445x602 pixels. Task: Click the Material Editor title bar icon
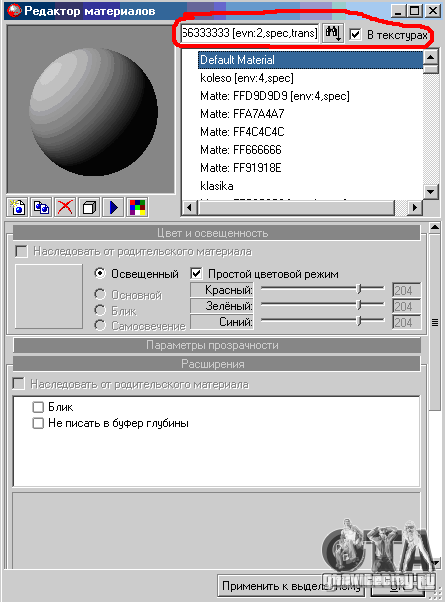pyautogui.click(x=14, y=10)
